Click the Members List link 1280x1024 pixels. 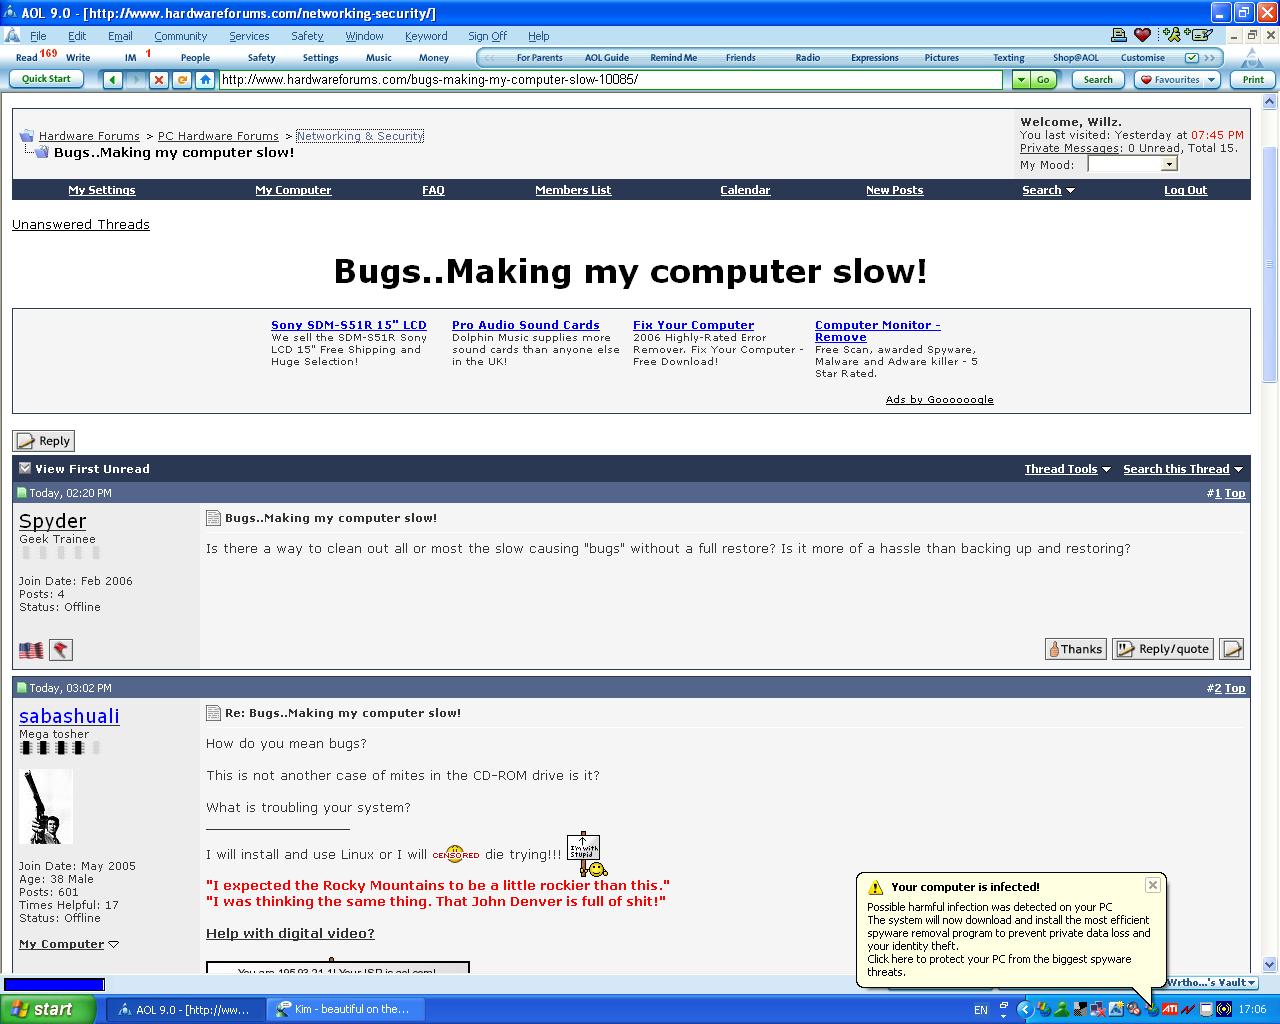point(573,190)
